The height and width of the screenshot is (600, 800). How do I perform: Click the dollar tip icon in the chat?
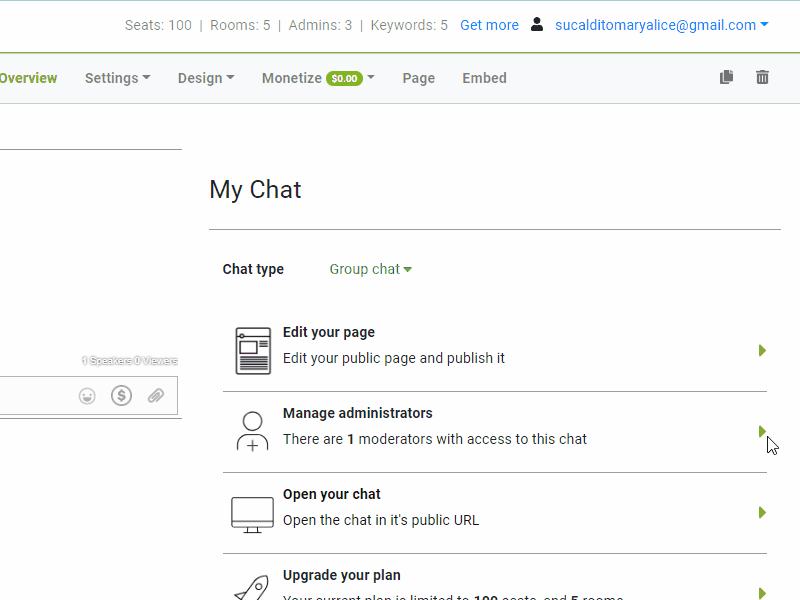click(121, 395)
